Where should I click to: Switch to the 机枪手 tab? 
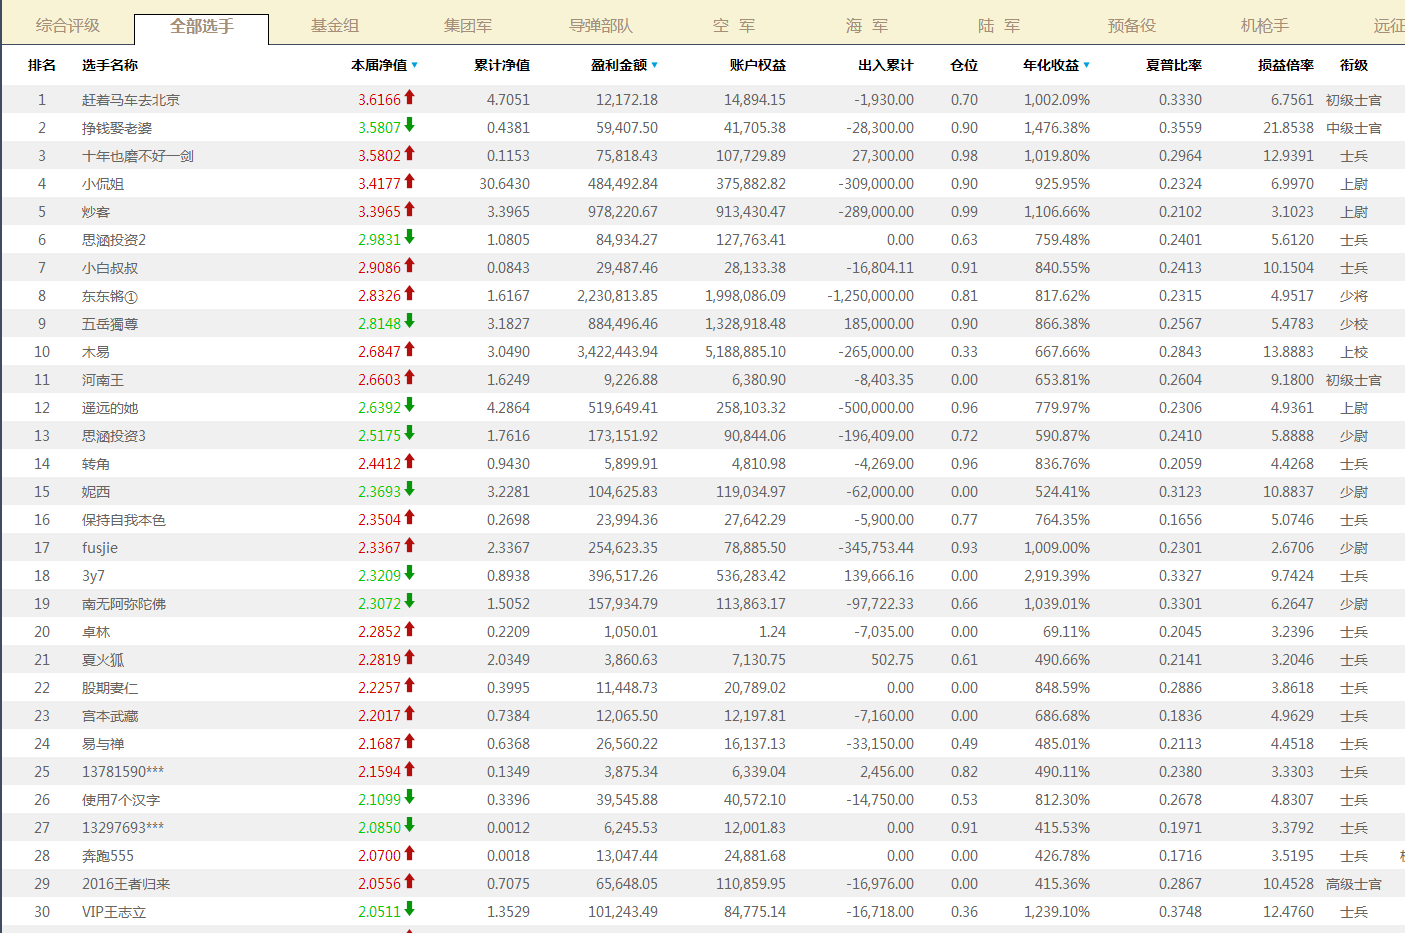[1265, 26]
